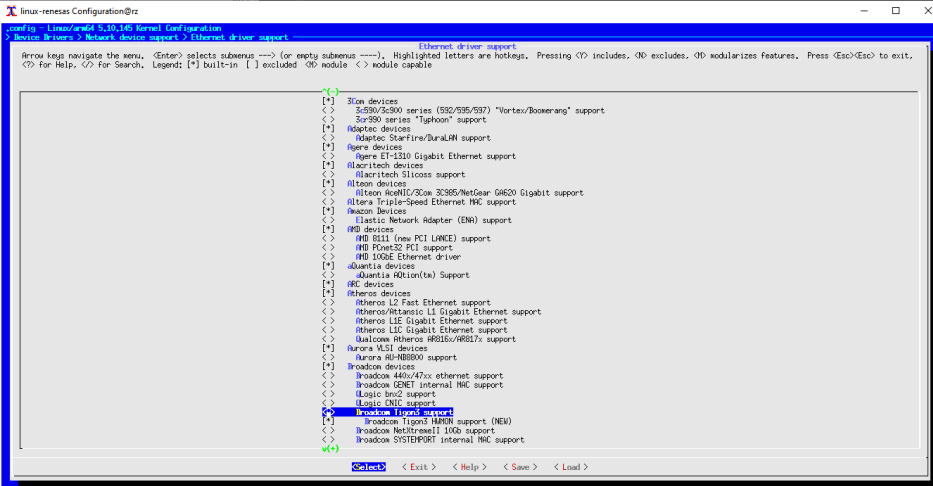Select Elastic Network Adapter (ENA) support
This screenshot has width=933, height=486.
433,220
